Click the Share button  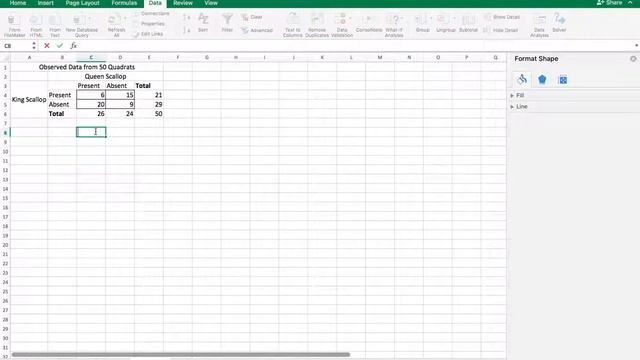coord(609,3)
